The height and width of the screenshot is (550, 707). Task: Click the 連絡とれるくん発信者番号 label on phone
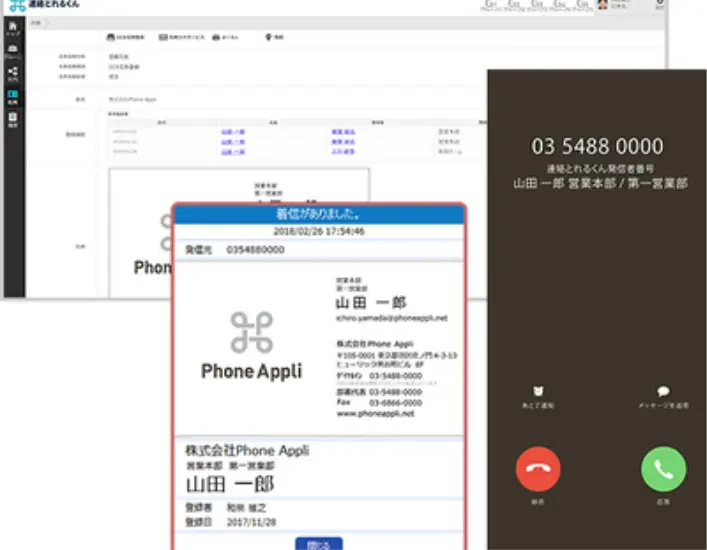600,169
